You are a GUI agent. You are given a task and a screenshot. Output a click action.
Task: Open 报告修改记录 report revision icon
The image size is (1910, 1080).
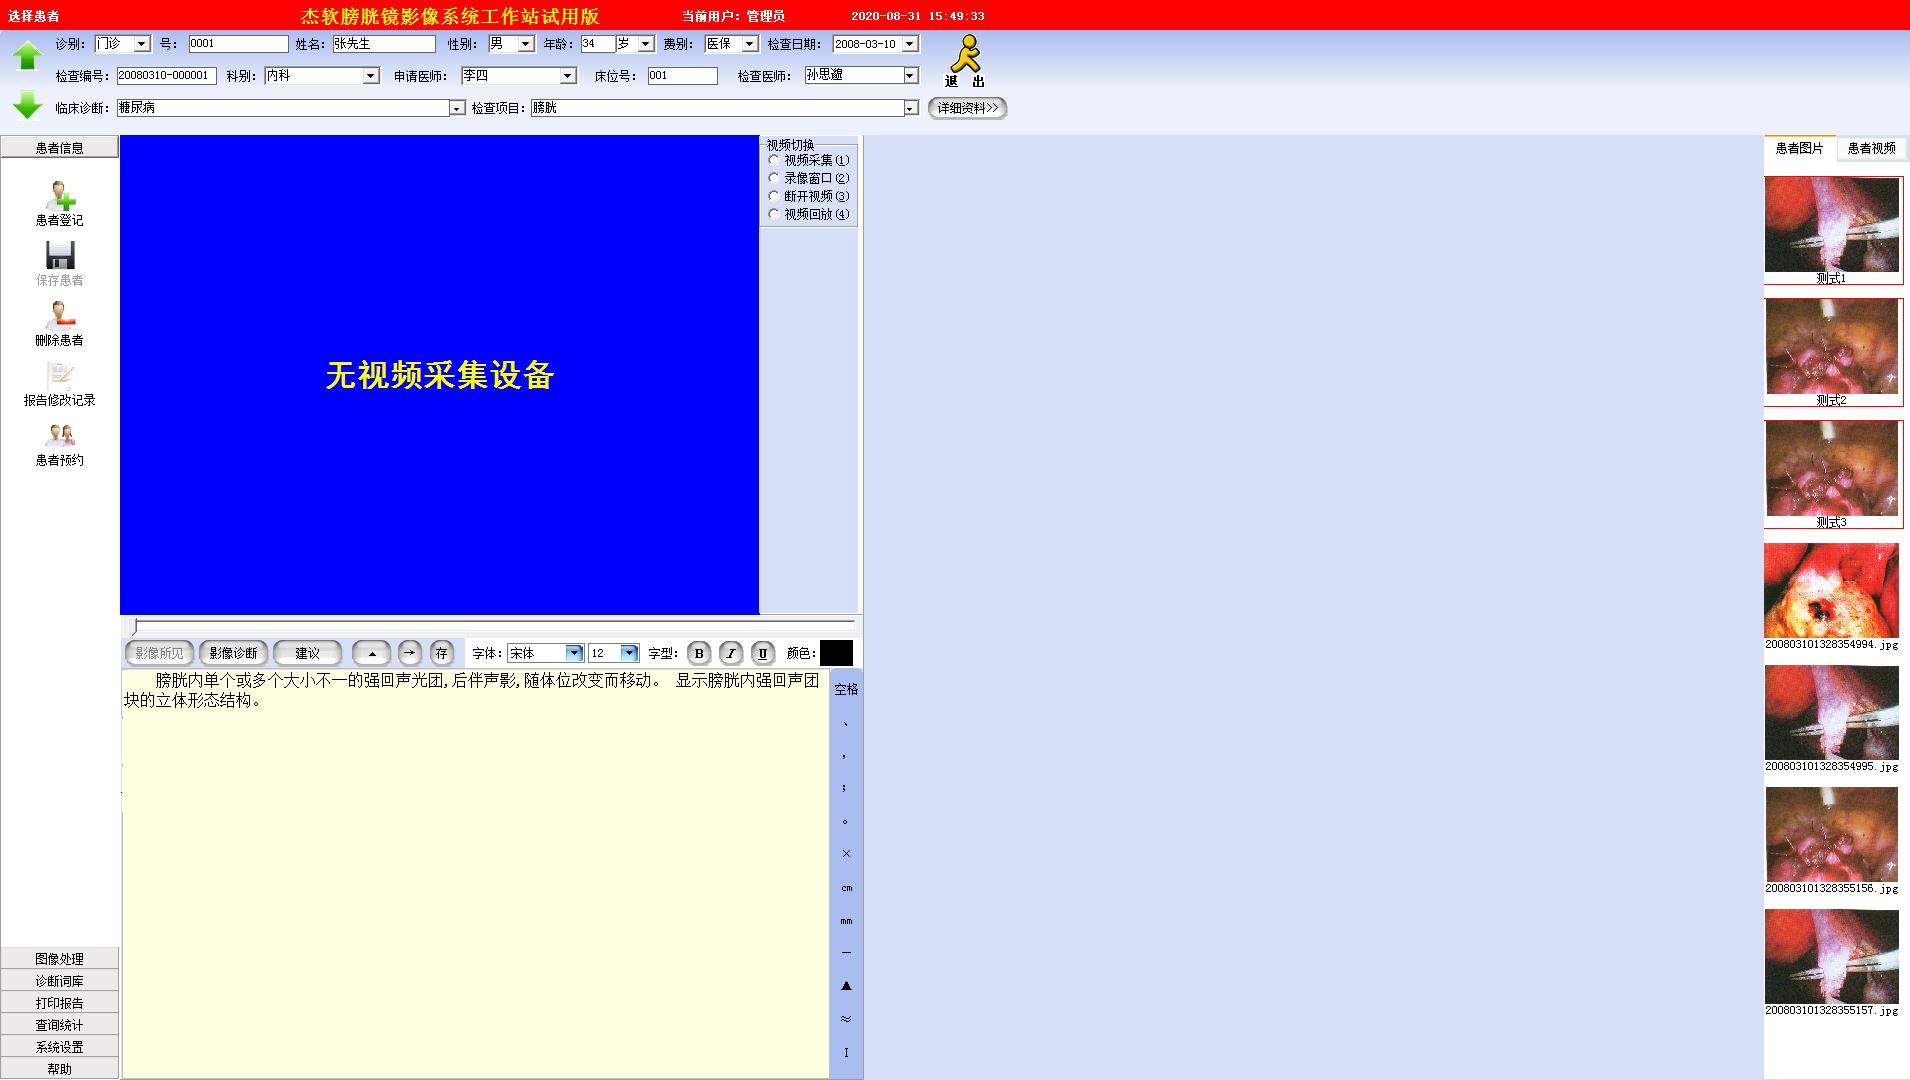pos(60,377)
